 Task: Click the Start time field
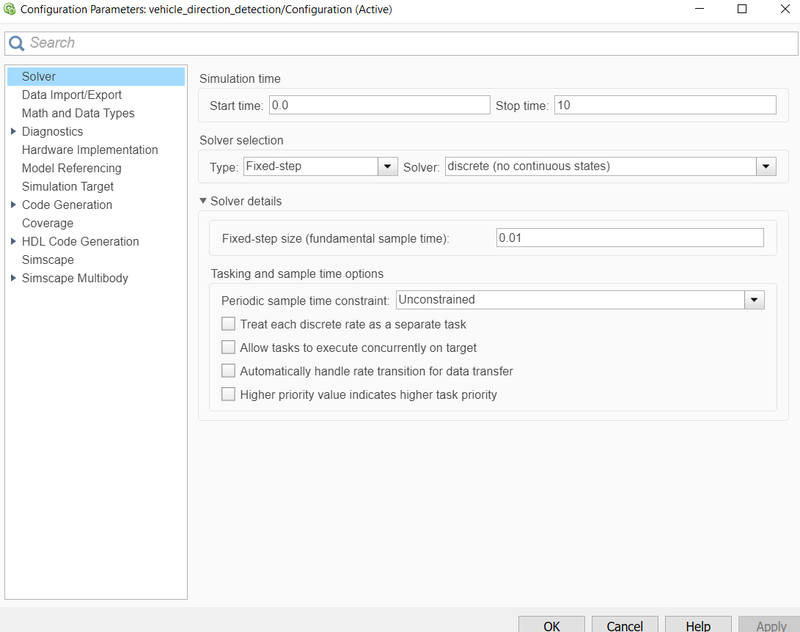coord(380,105)
